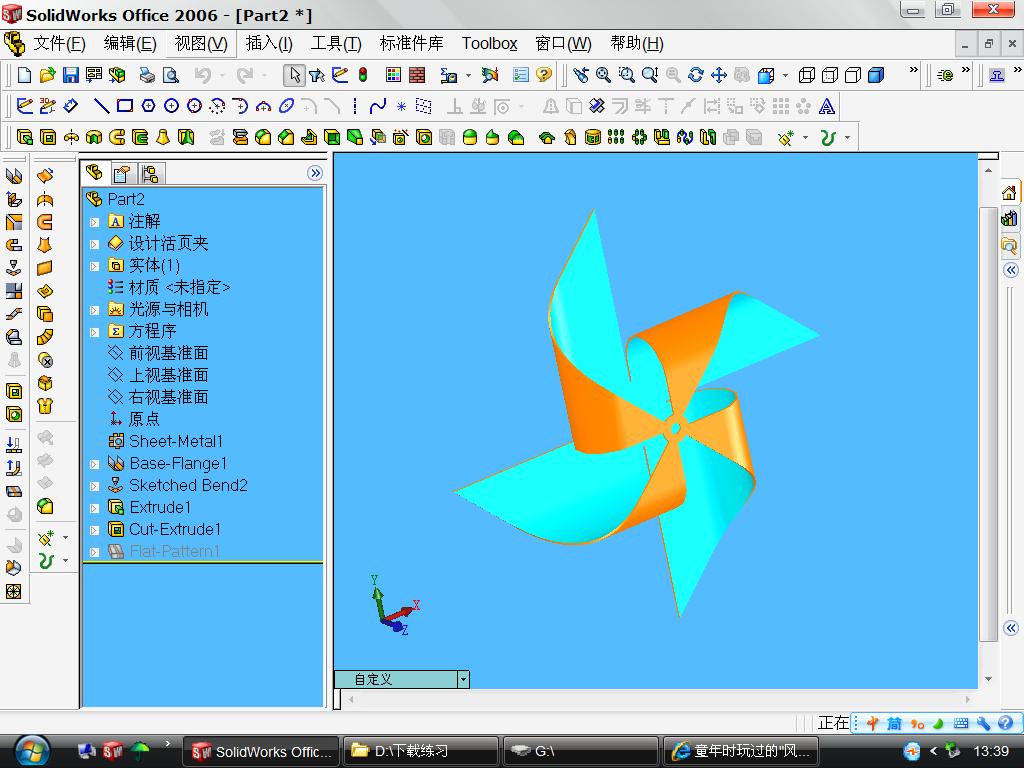Screen dimensions: 1024x768
Task: Toggle Wireframe display mode
Action: (807, 75)
